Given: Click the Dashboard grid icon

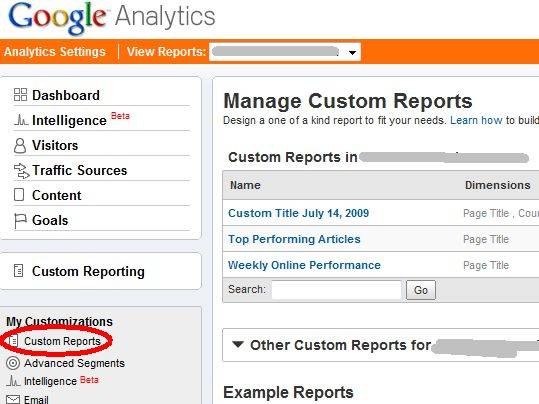Looking at the screenshot, I should pyautogui.click(x=20, y=95).
